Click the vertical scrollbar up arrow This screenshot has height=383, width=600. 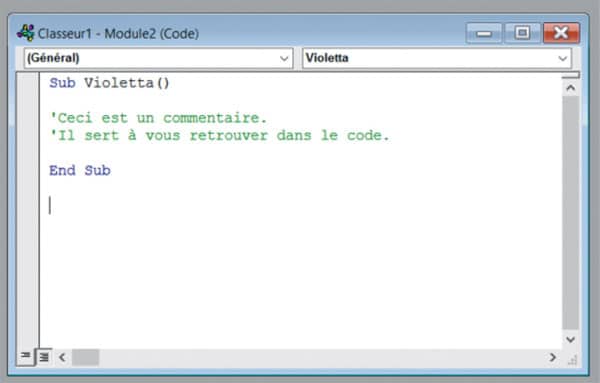[x=571, y=88]
